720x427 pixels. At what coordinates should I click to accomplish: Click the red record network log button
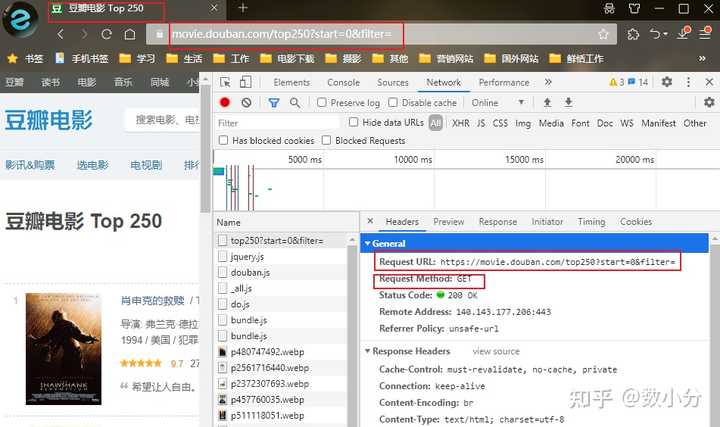click(x=225, y=102)
